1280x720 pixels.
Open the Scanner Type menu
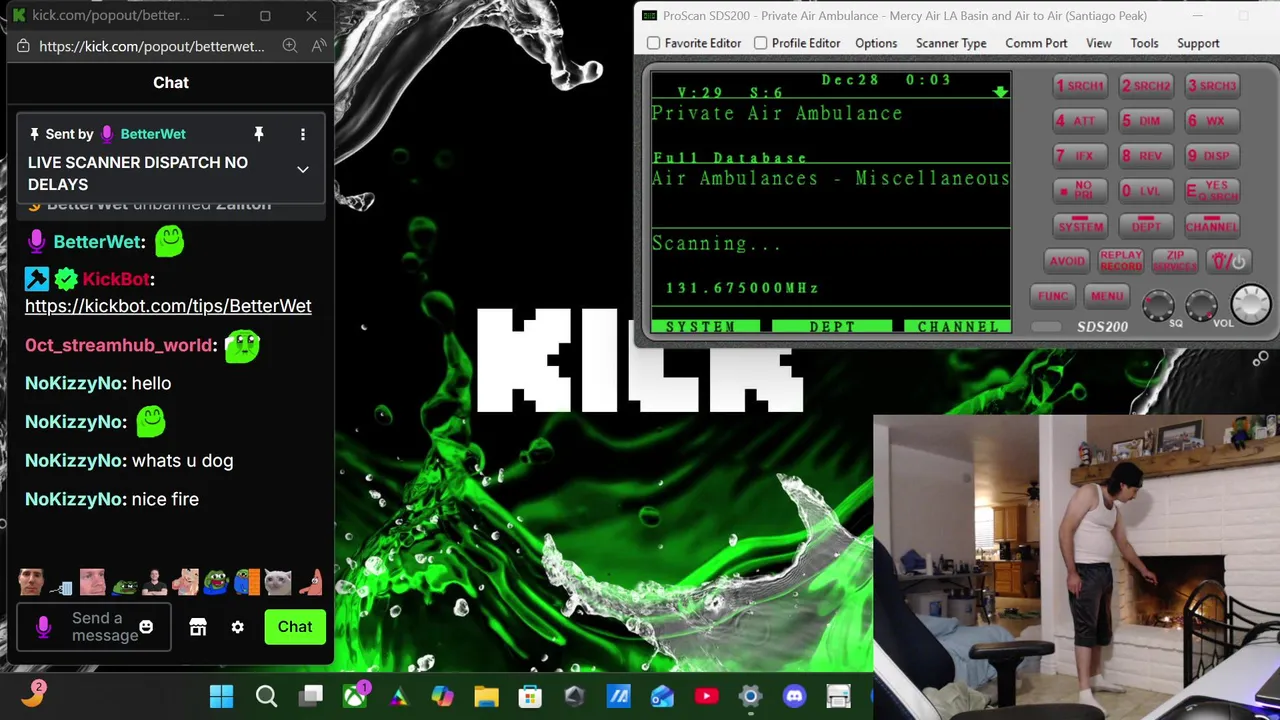coord(951,43)
